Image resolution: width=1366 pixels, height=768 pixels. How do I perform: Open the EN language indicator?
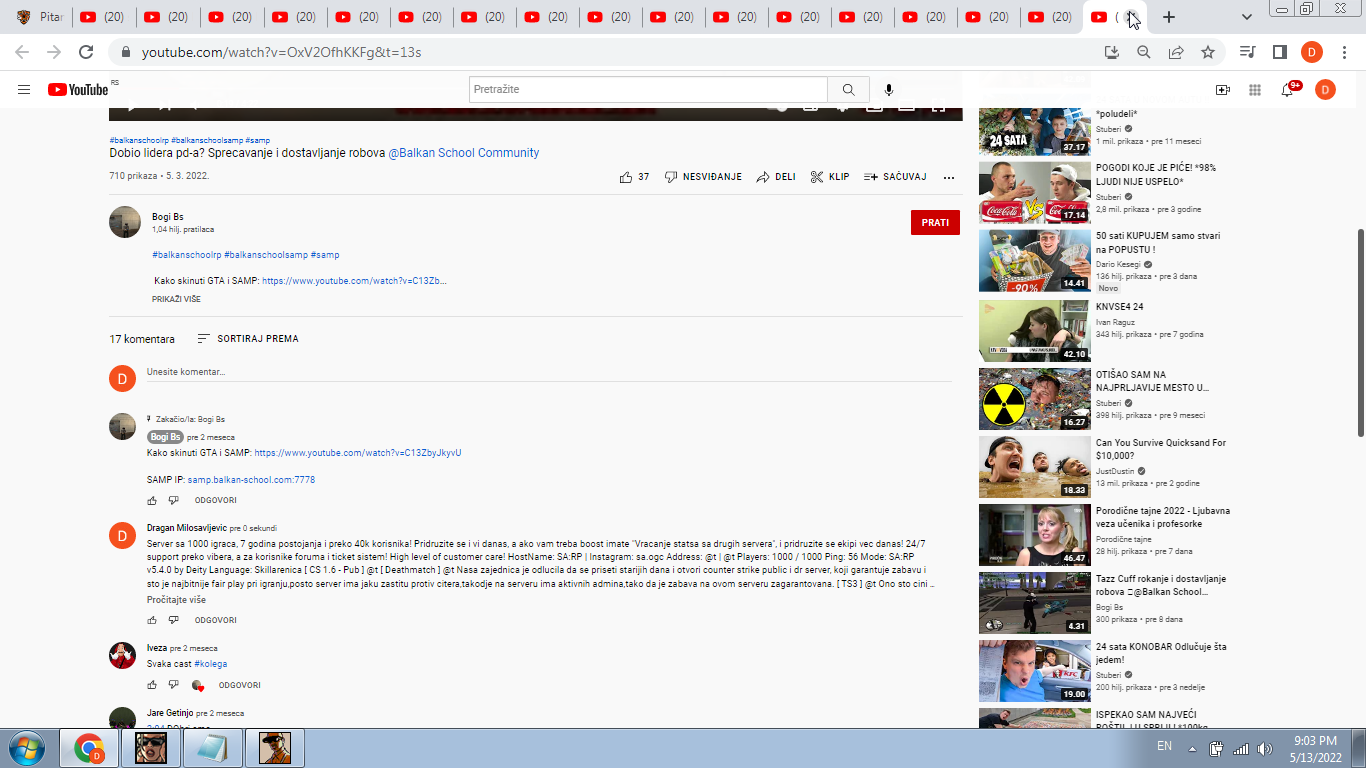[1164, 746]
